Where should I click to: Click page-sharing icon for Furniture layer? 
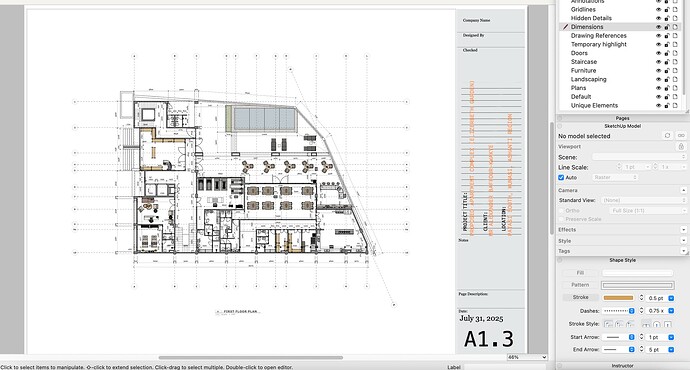(x=675, y=71)
